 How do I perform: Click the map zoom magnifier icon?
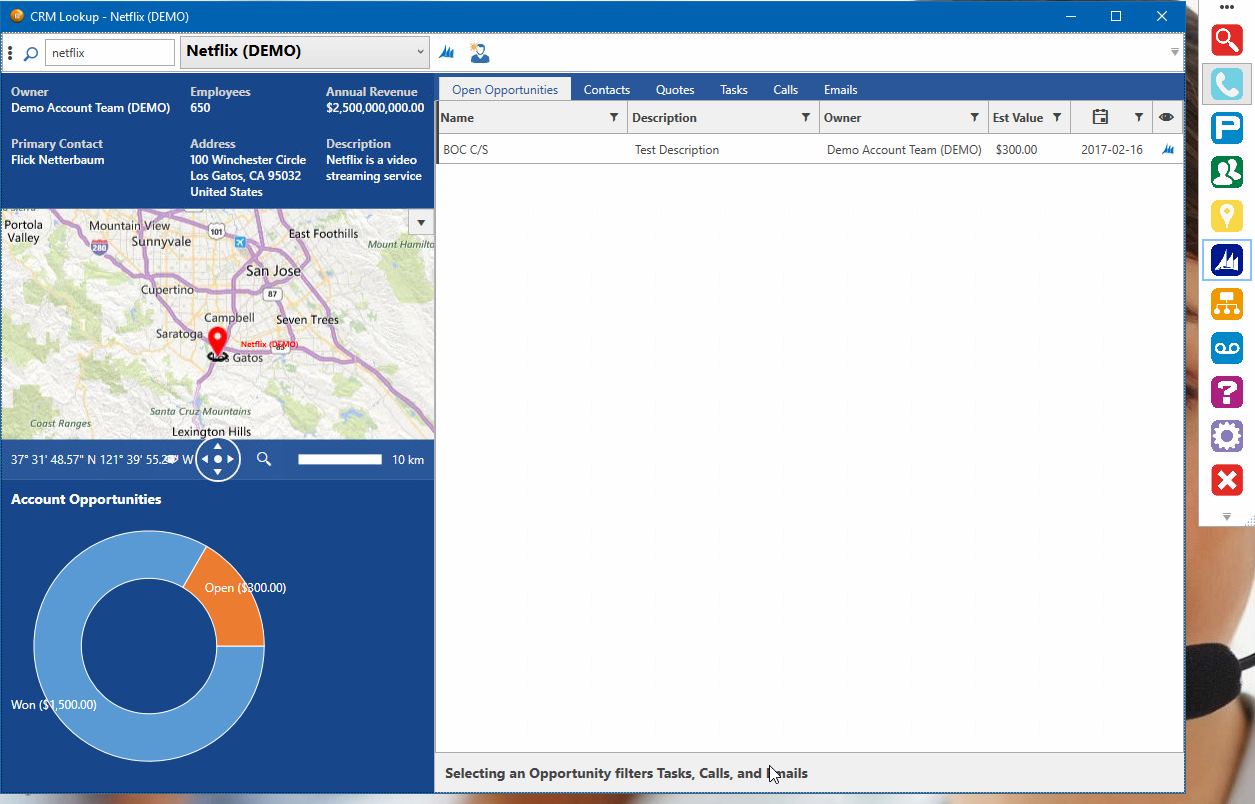[264, 459]
